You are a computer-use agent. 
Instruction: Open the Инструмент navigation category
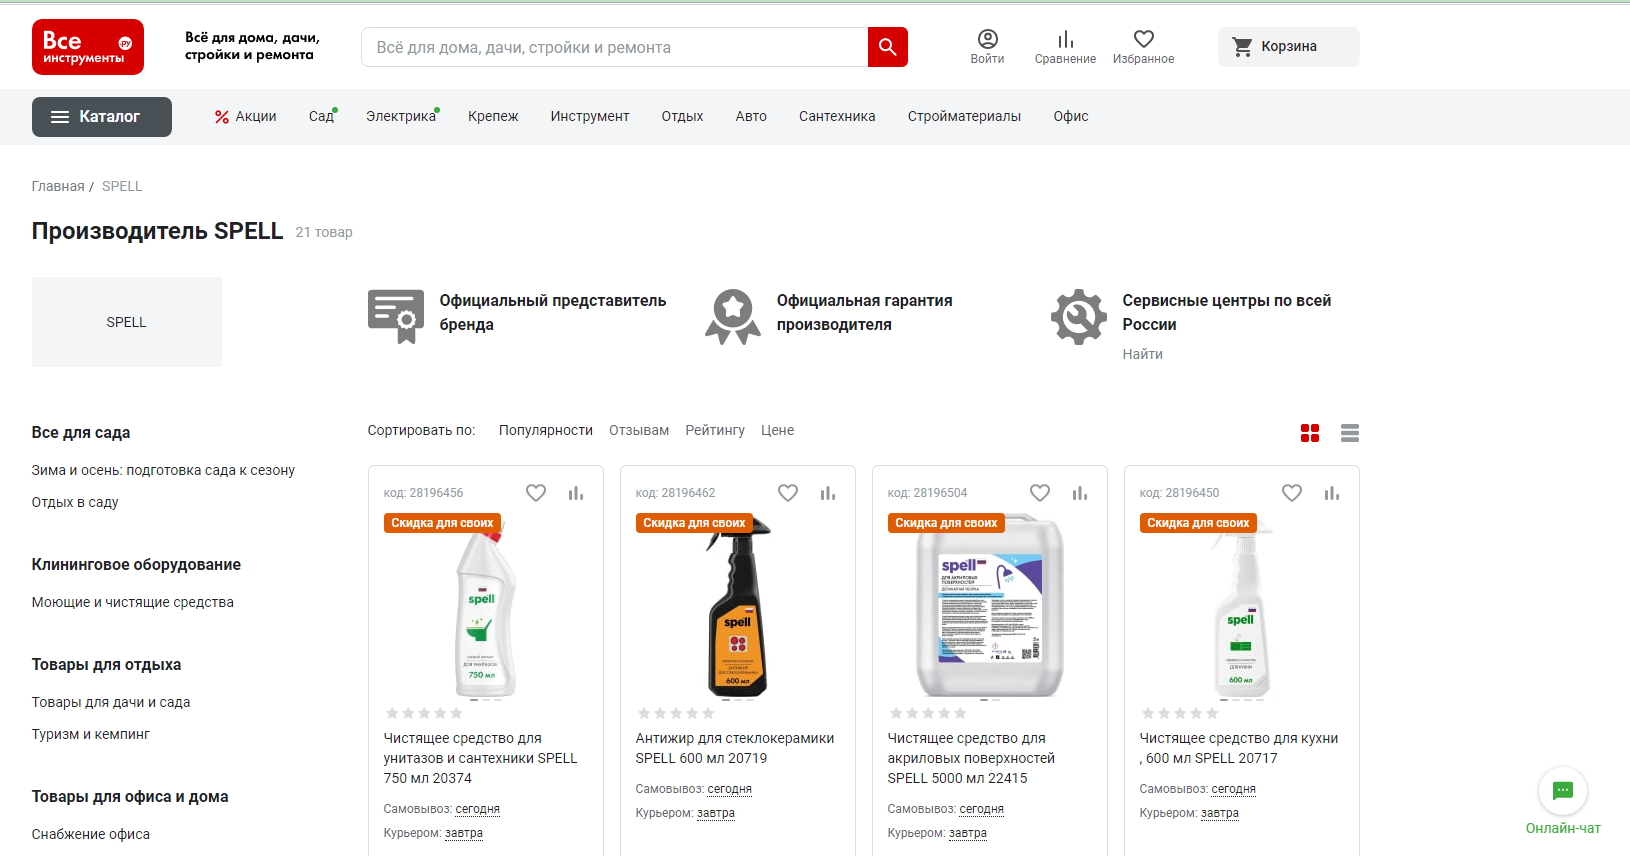click(x=589, y=117)
